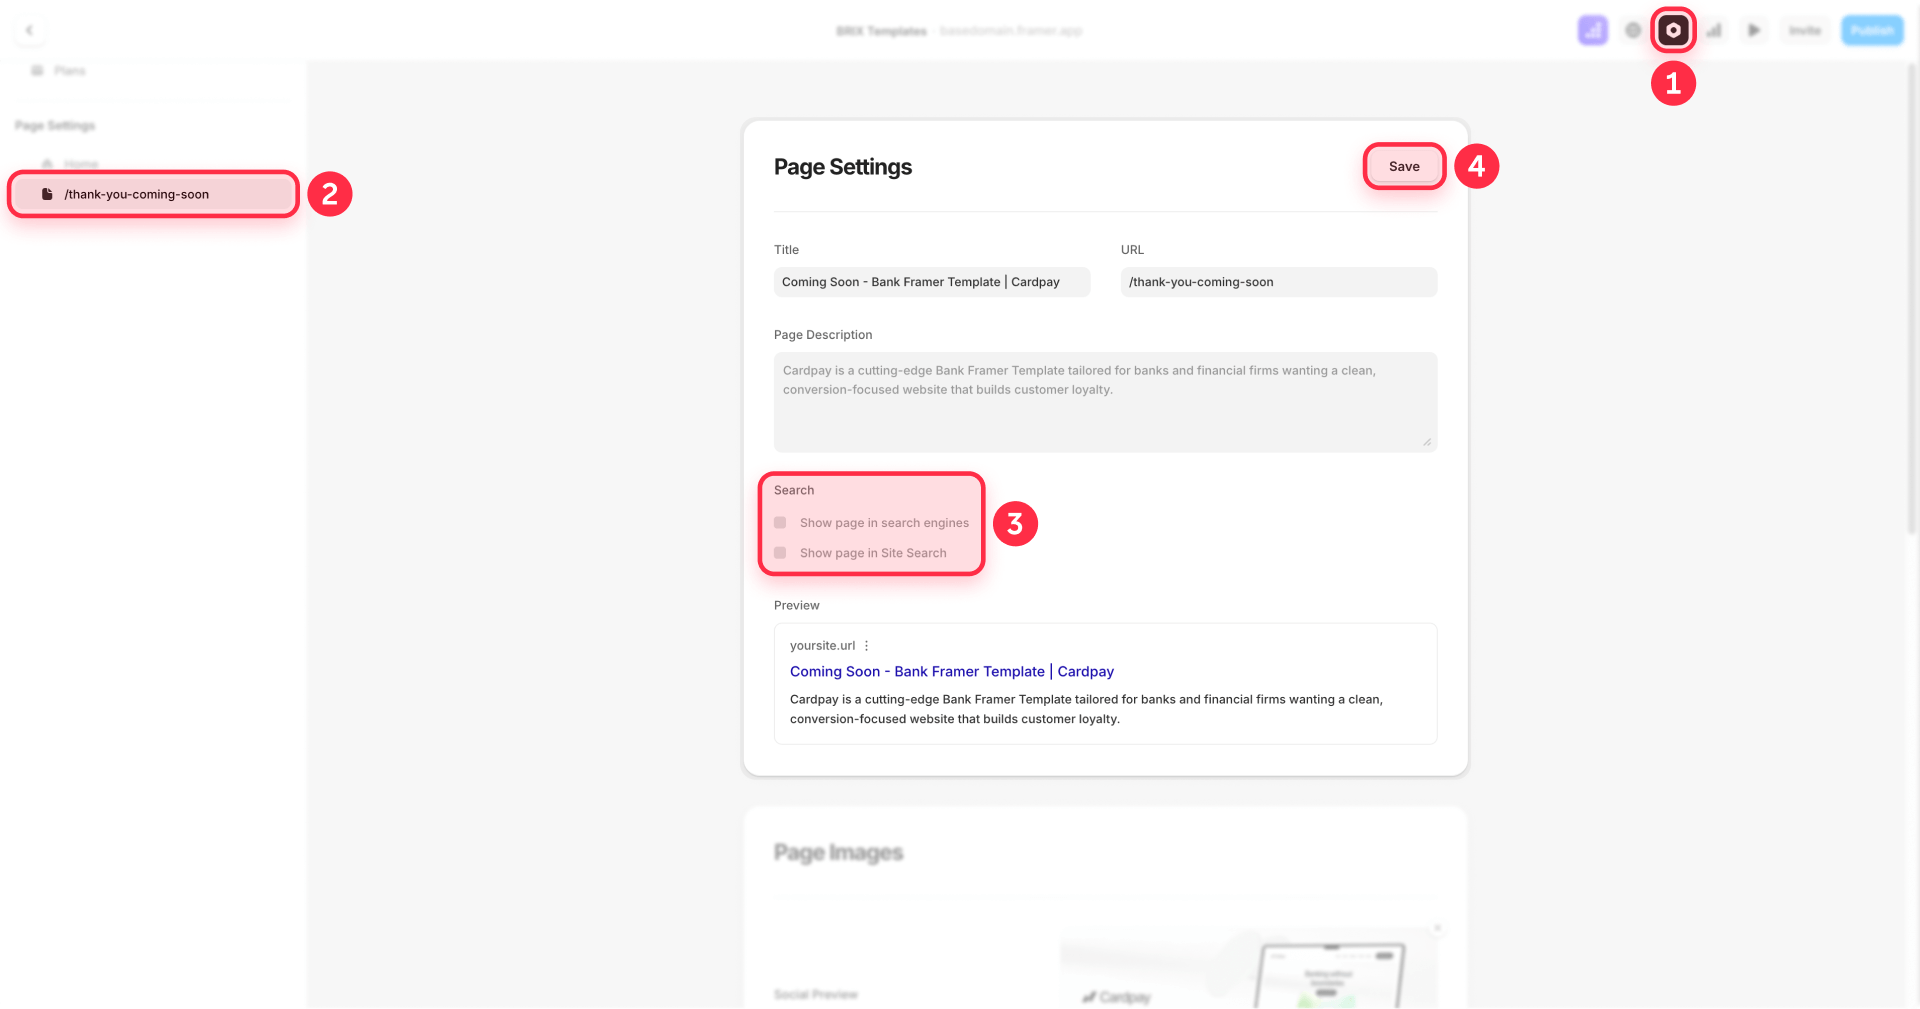Click the Page Description text area
Screen dimensions: 1920x1009
[x=1105, y=402]
